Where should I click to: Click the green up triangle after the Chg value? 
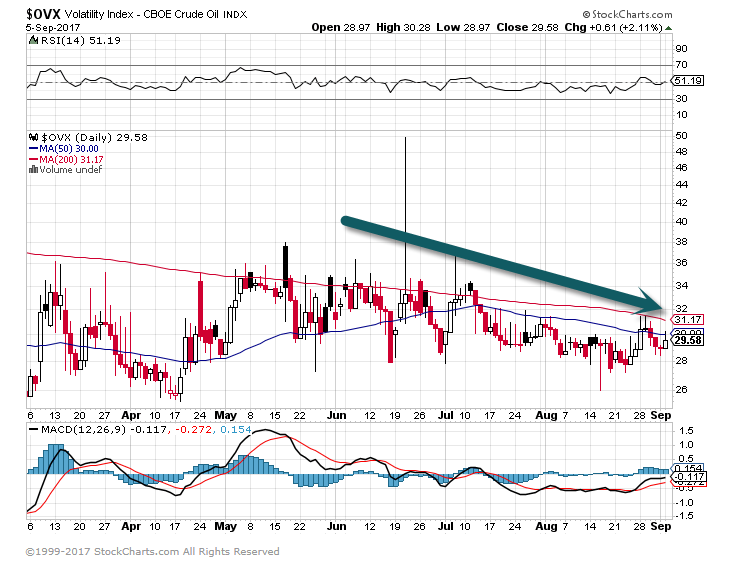pyautogui.click(x=668, y=28)
